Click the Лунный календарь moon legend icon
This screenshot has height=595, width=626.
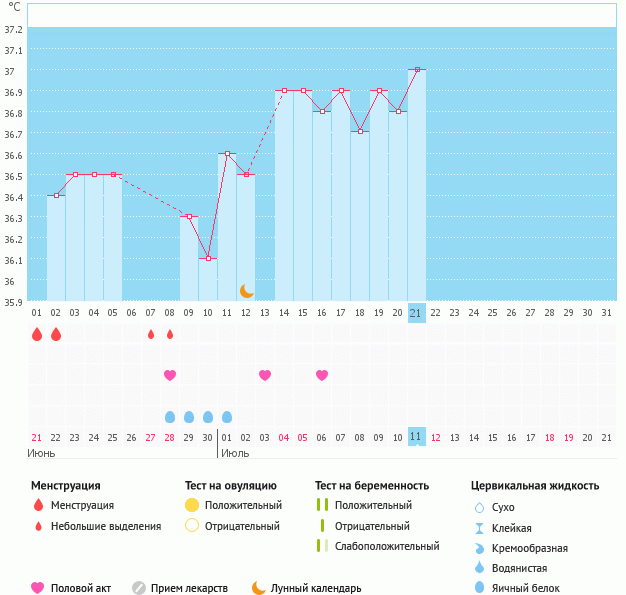(x=259, y=588)
